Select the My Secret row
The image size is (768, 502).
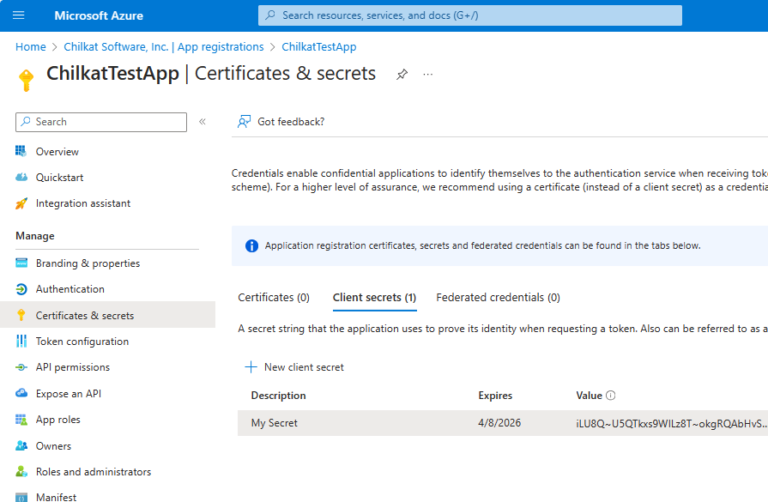click(x=274, y=423)
